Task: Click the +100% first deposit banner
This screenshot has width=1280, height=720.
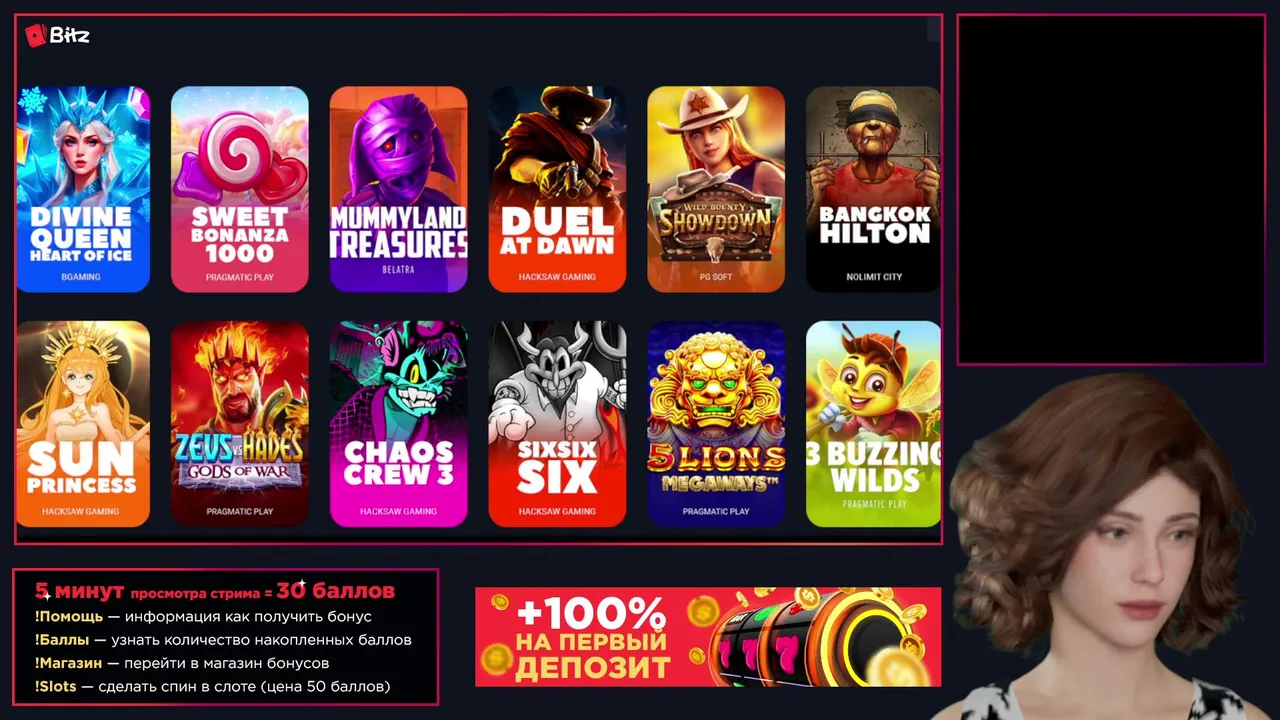Action: pyautogui.click(x=708, y=637)
